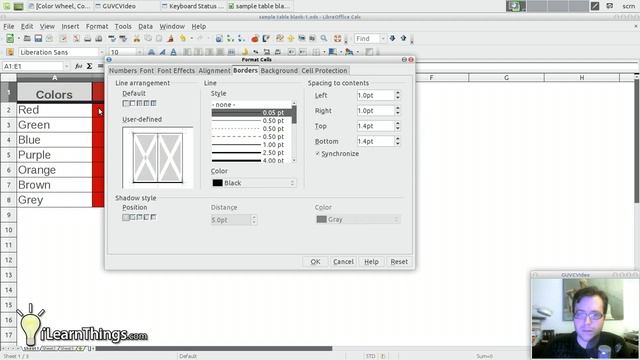Click the Find toolbar text field

[x=367, y=38]
